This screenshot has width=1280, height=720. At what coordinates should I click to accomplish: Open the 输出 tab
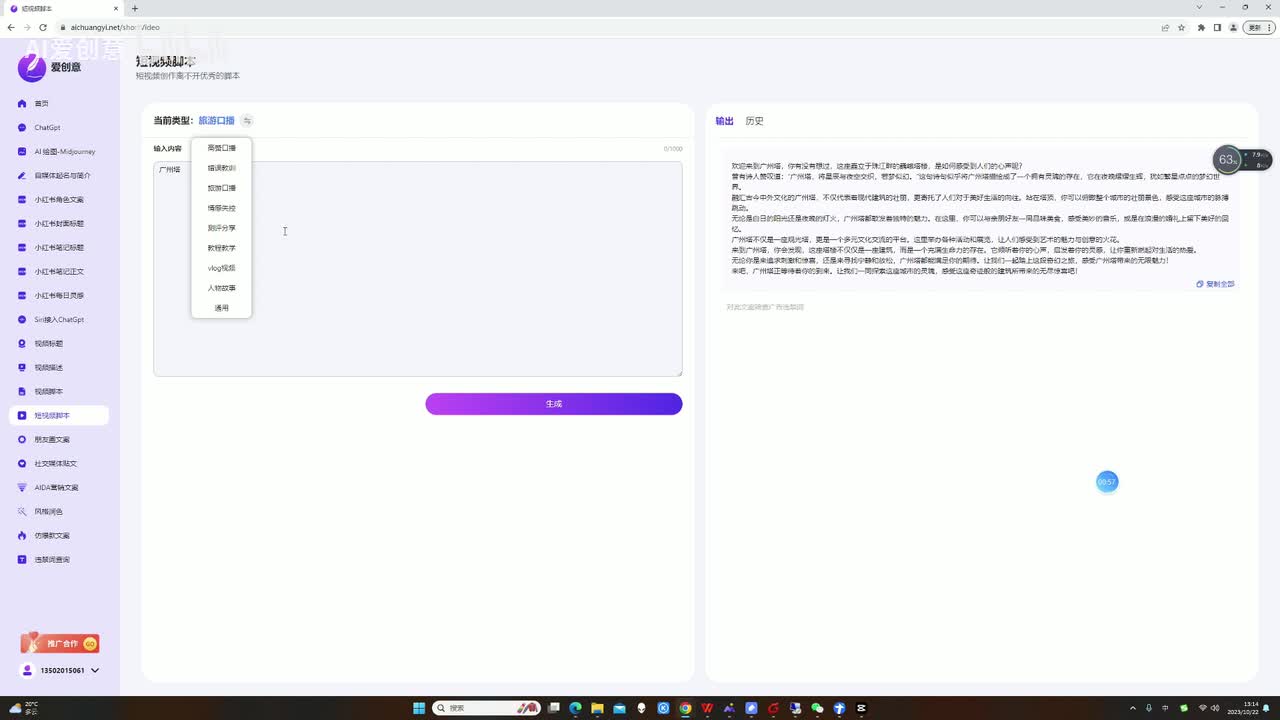tap(724, 121)
